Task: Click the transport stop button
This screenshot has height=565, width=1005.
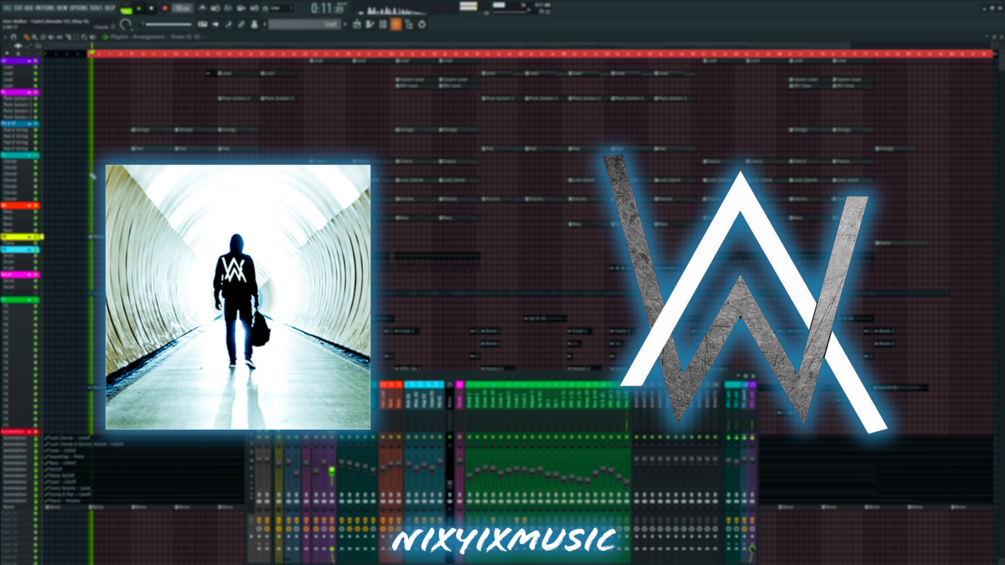Action: (152, 9)
